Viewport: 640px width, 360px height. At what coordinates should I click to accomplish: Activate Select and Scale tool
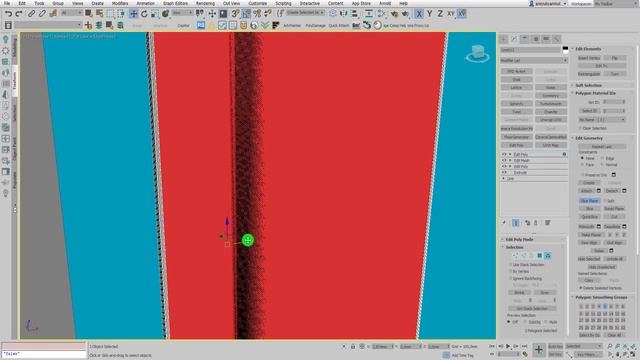[x=155, y=14]
